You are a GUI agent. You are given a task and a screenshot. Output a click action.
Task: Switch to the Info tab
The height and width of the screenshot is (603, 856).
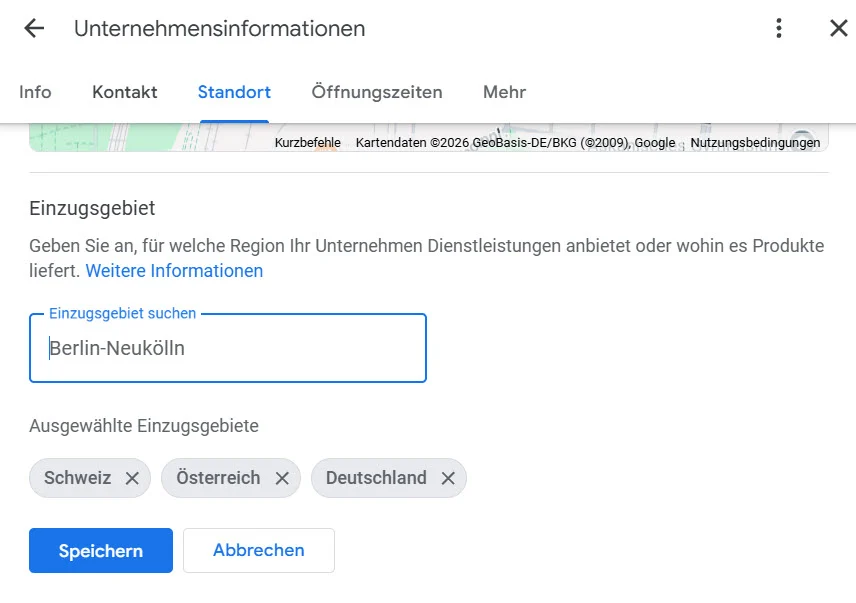[35, 92]
